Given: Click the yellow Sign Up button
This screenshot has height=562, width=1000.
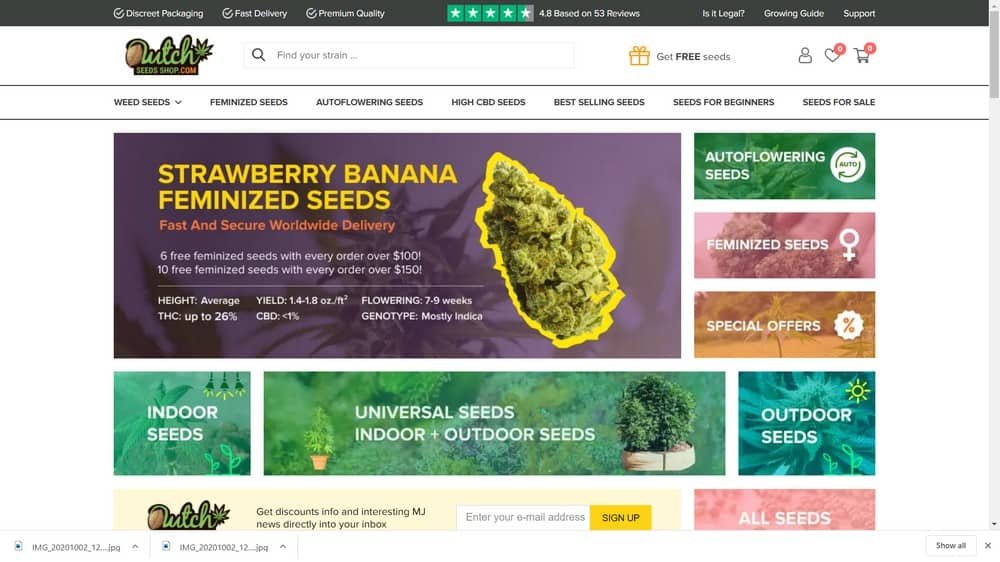Looking at the screenshot, I should click(x=621, y=517).
